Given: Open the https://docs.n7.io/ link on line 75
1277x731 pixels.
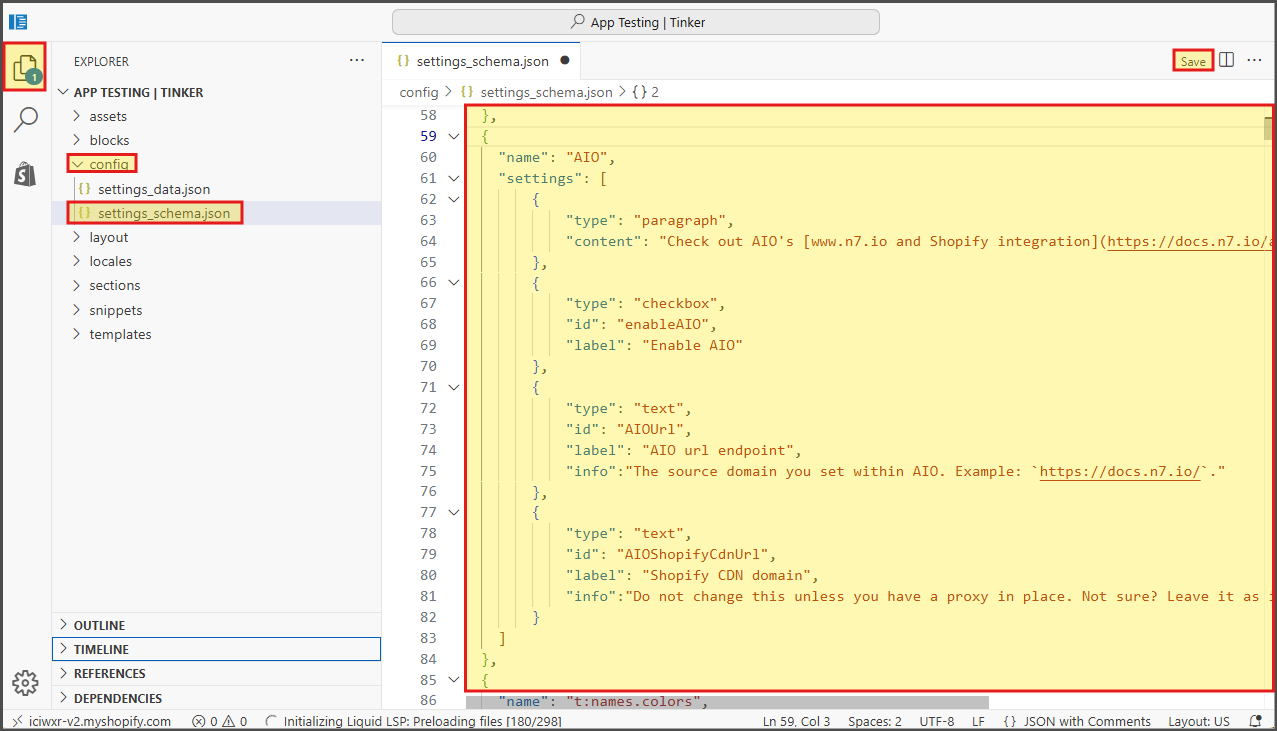Looking at the screenshot, I should point(1120,471).
